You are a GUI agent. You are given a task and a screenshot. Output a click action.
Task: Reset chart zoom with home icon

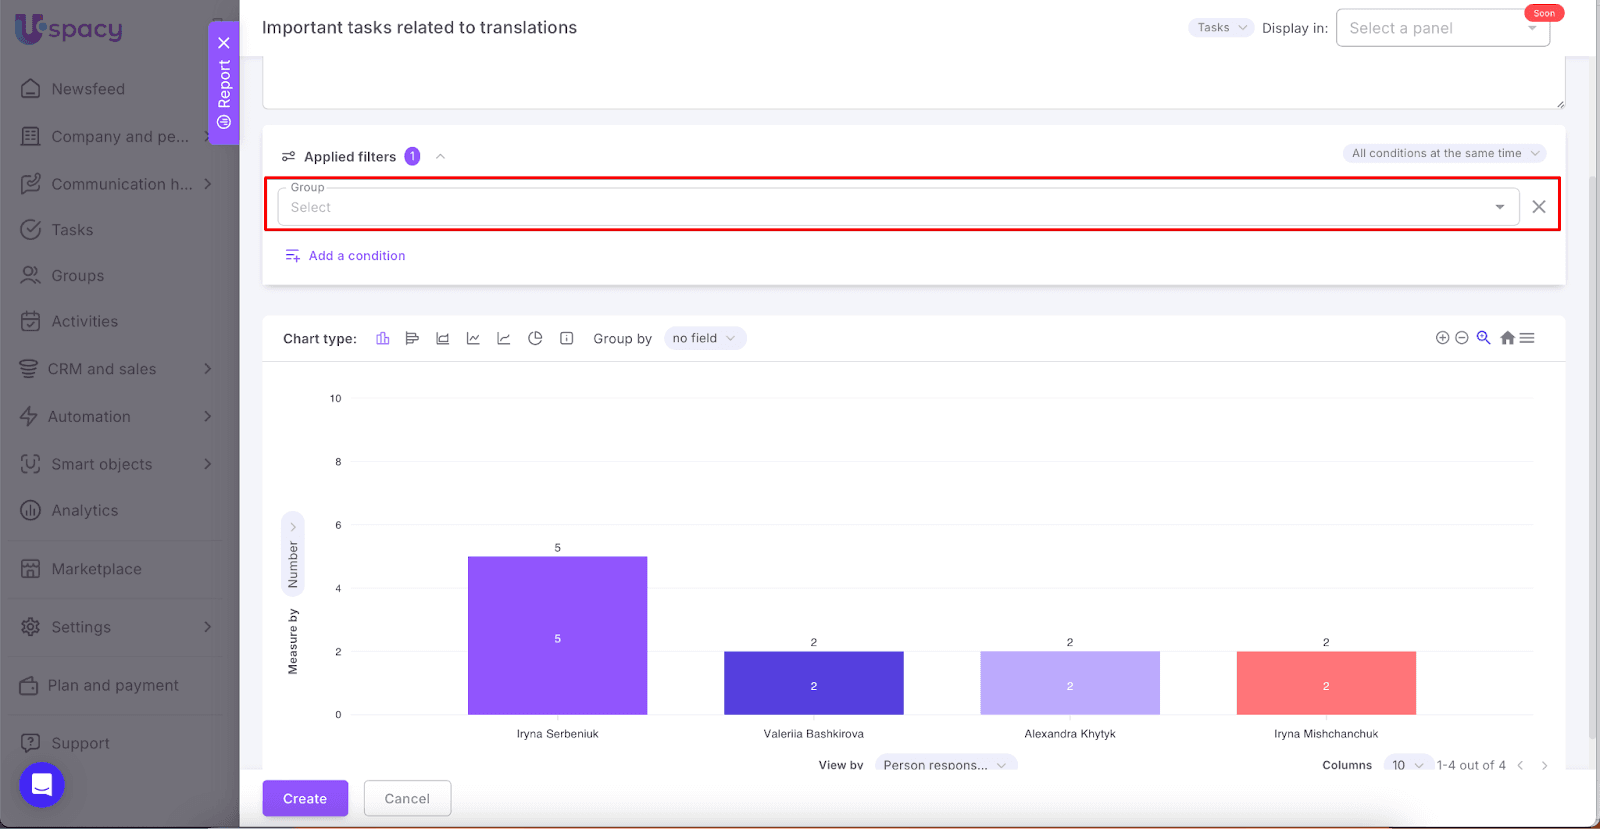click(x=1507, y=338)
